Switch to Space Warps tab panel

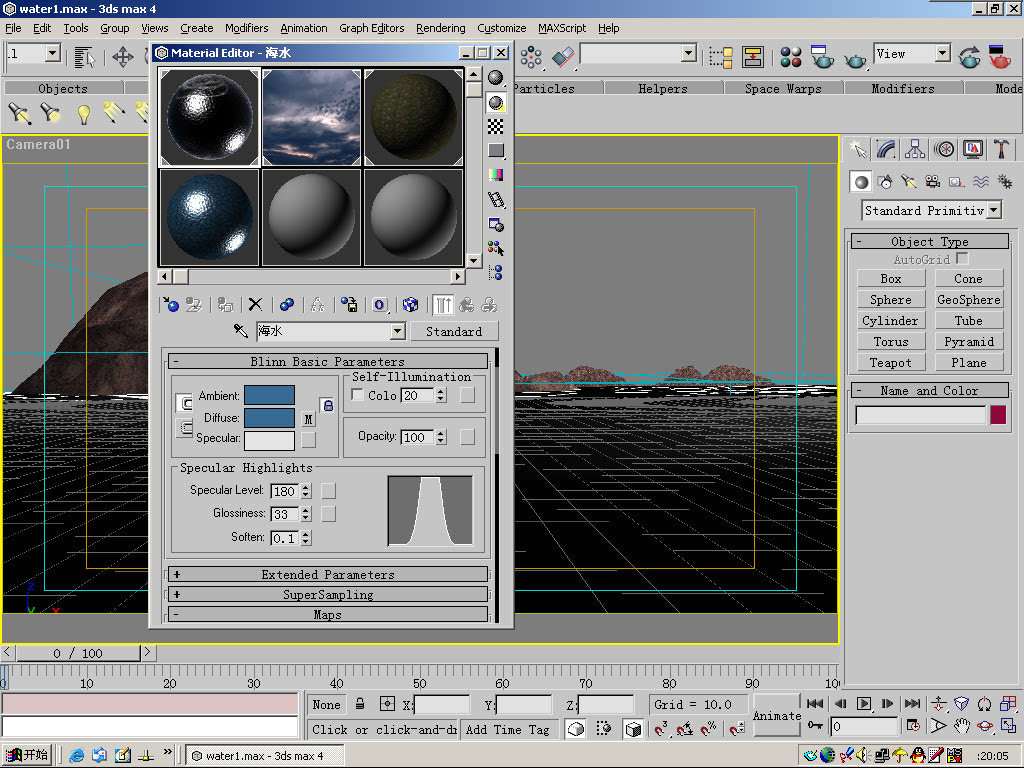click(783, 88)
